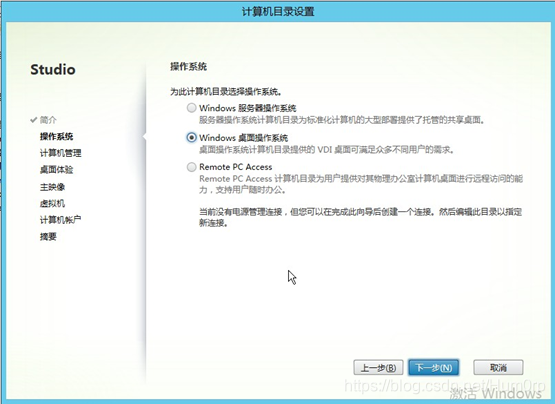Choose the Remote PC Access option

click(x=191, y=167)
